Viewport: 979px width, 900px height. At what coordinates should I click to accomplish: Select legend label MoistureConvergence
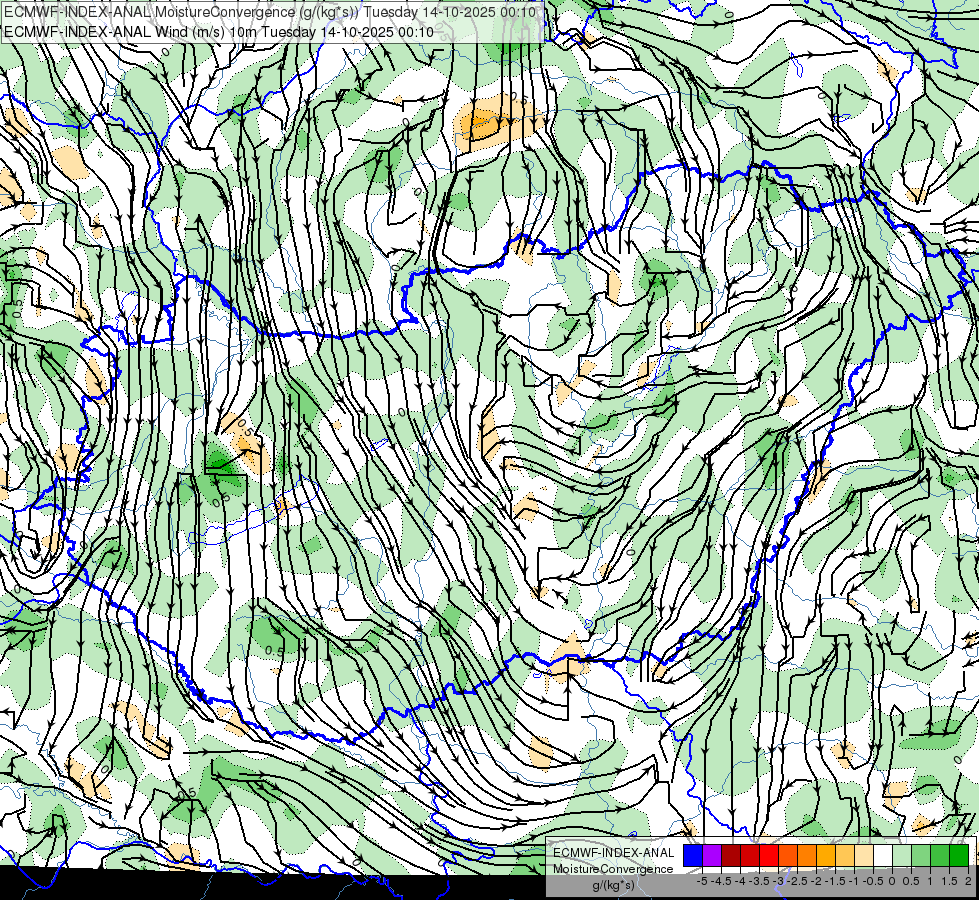click(613, 869)
